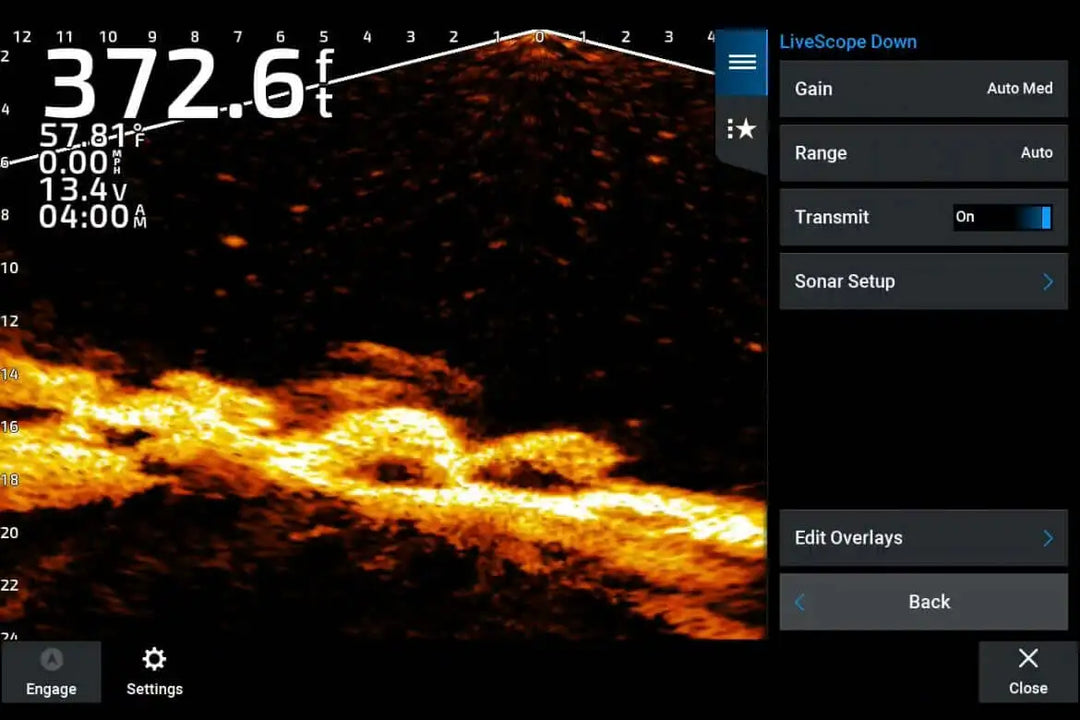Tap the chevron next to Sonar Setup
This screenshot has height=720, width=1080.
(1046, 281)
